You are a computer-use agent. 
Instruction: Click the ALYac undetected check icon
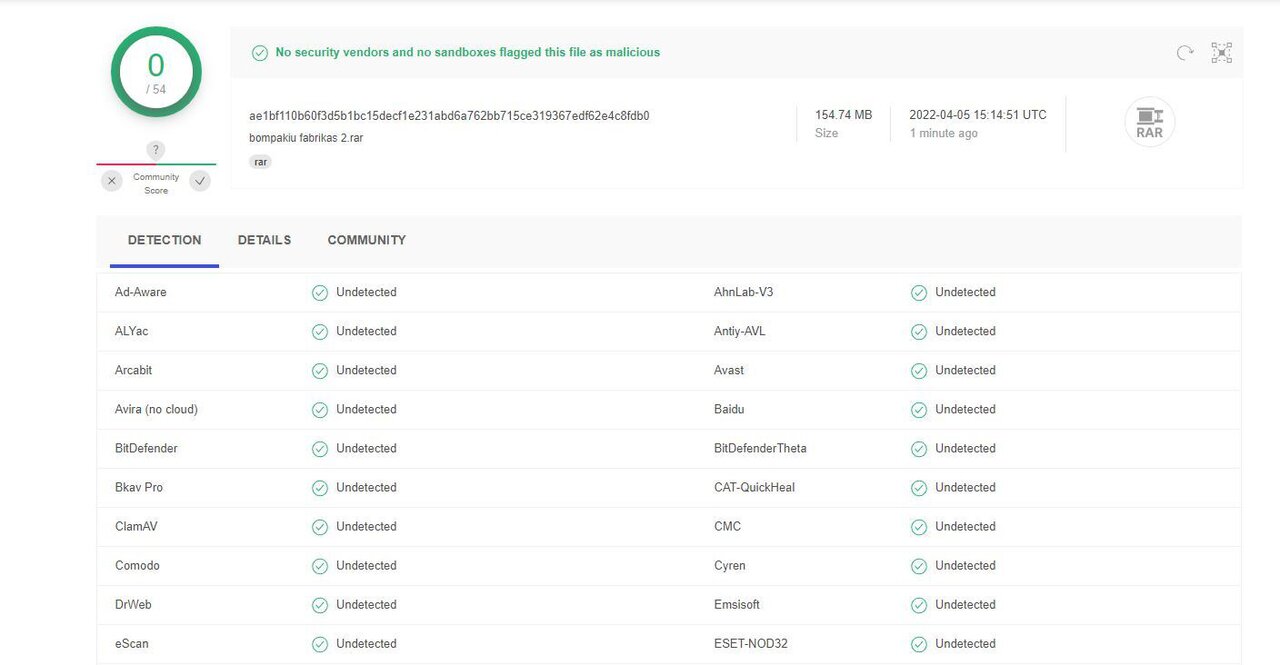[x=320, y=332]
